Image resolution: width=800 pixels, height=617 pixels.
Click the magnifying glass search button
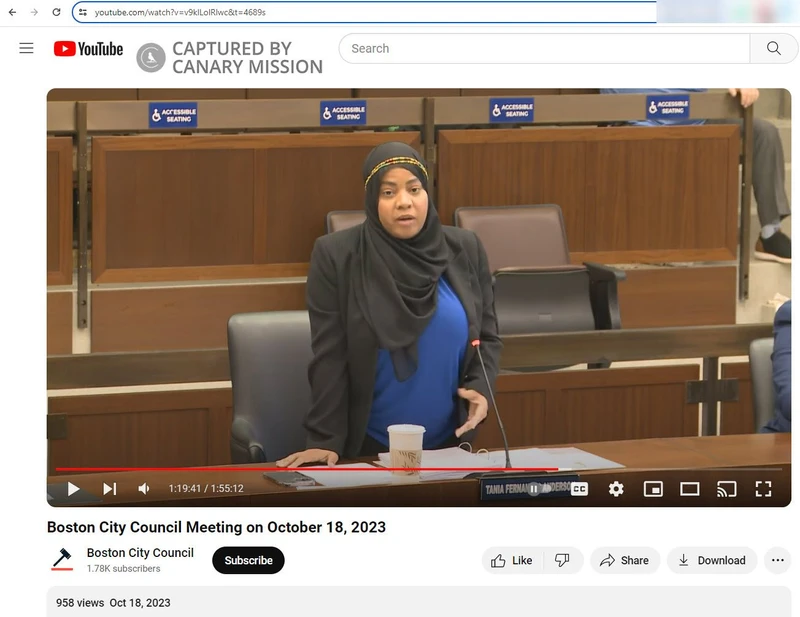tap(773, 48)
